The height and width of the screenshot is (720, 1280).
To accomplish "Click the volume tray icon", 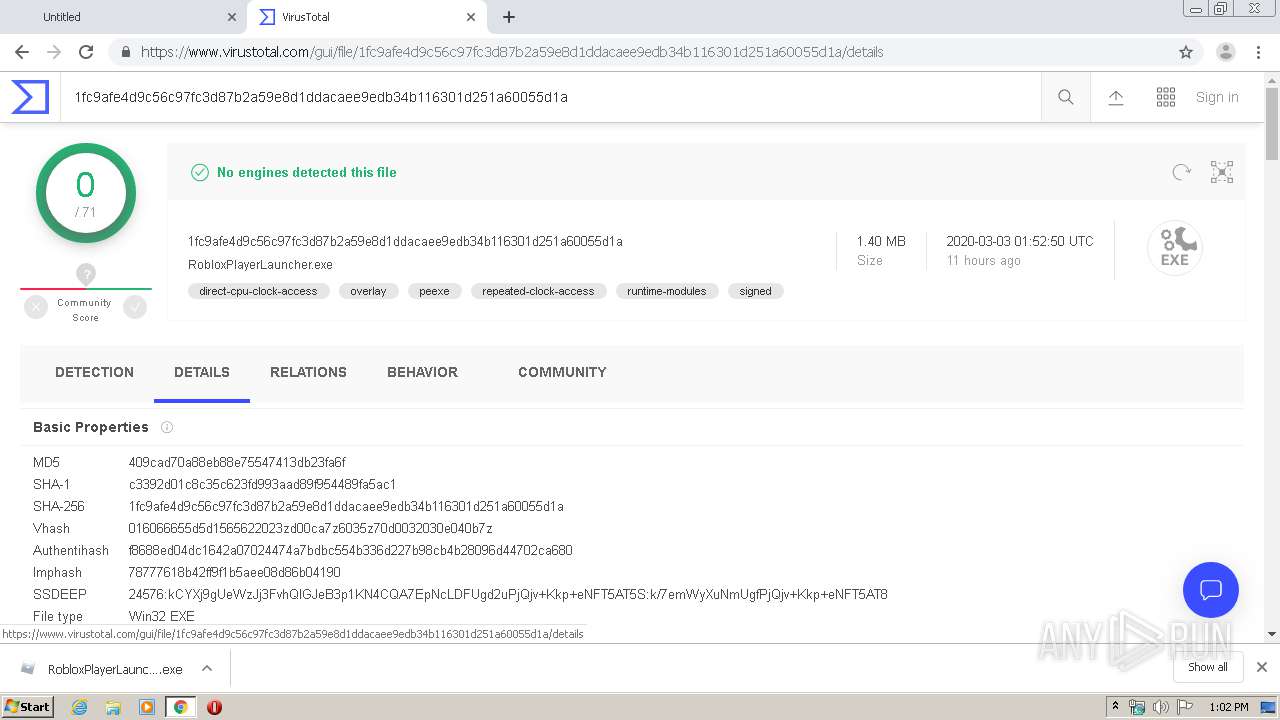I will pyautogui.click(x=1160, y=707).
